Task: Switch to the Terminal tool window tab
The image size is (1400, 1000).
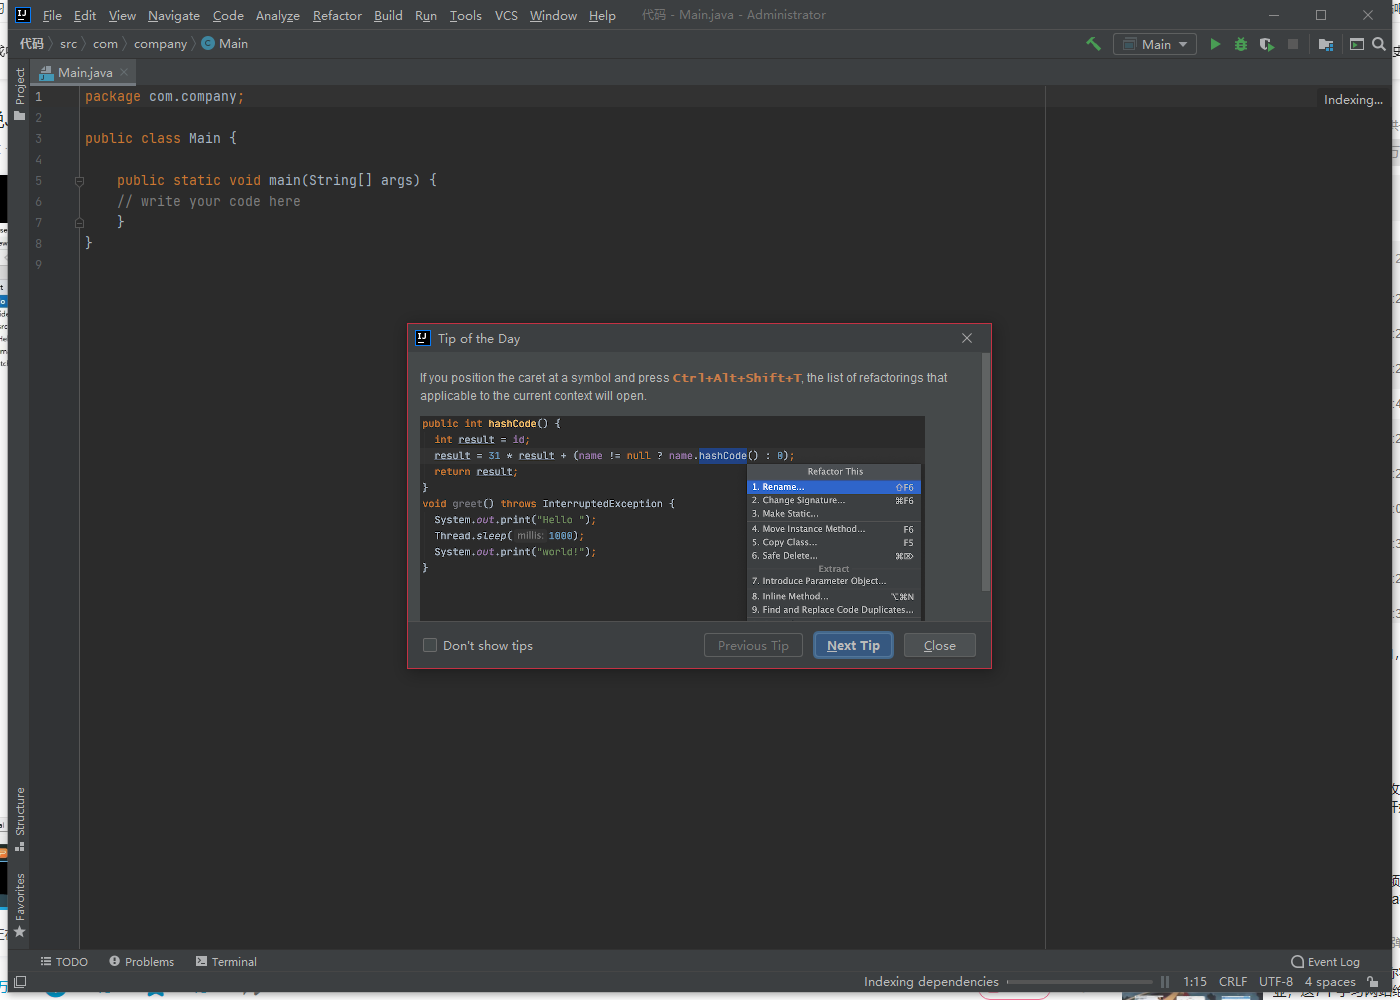Action: (x=226, y=962)
